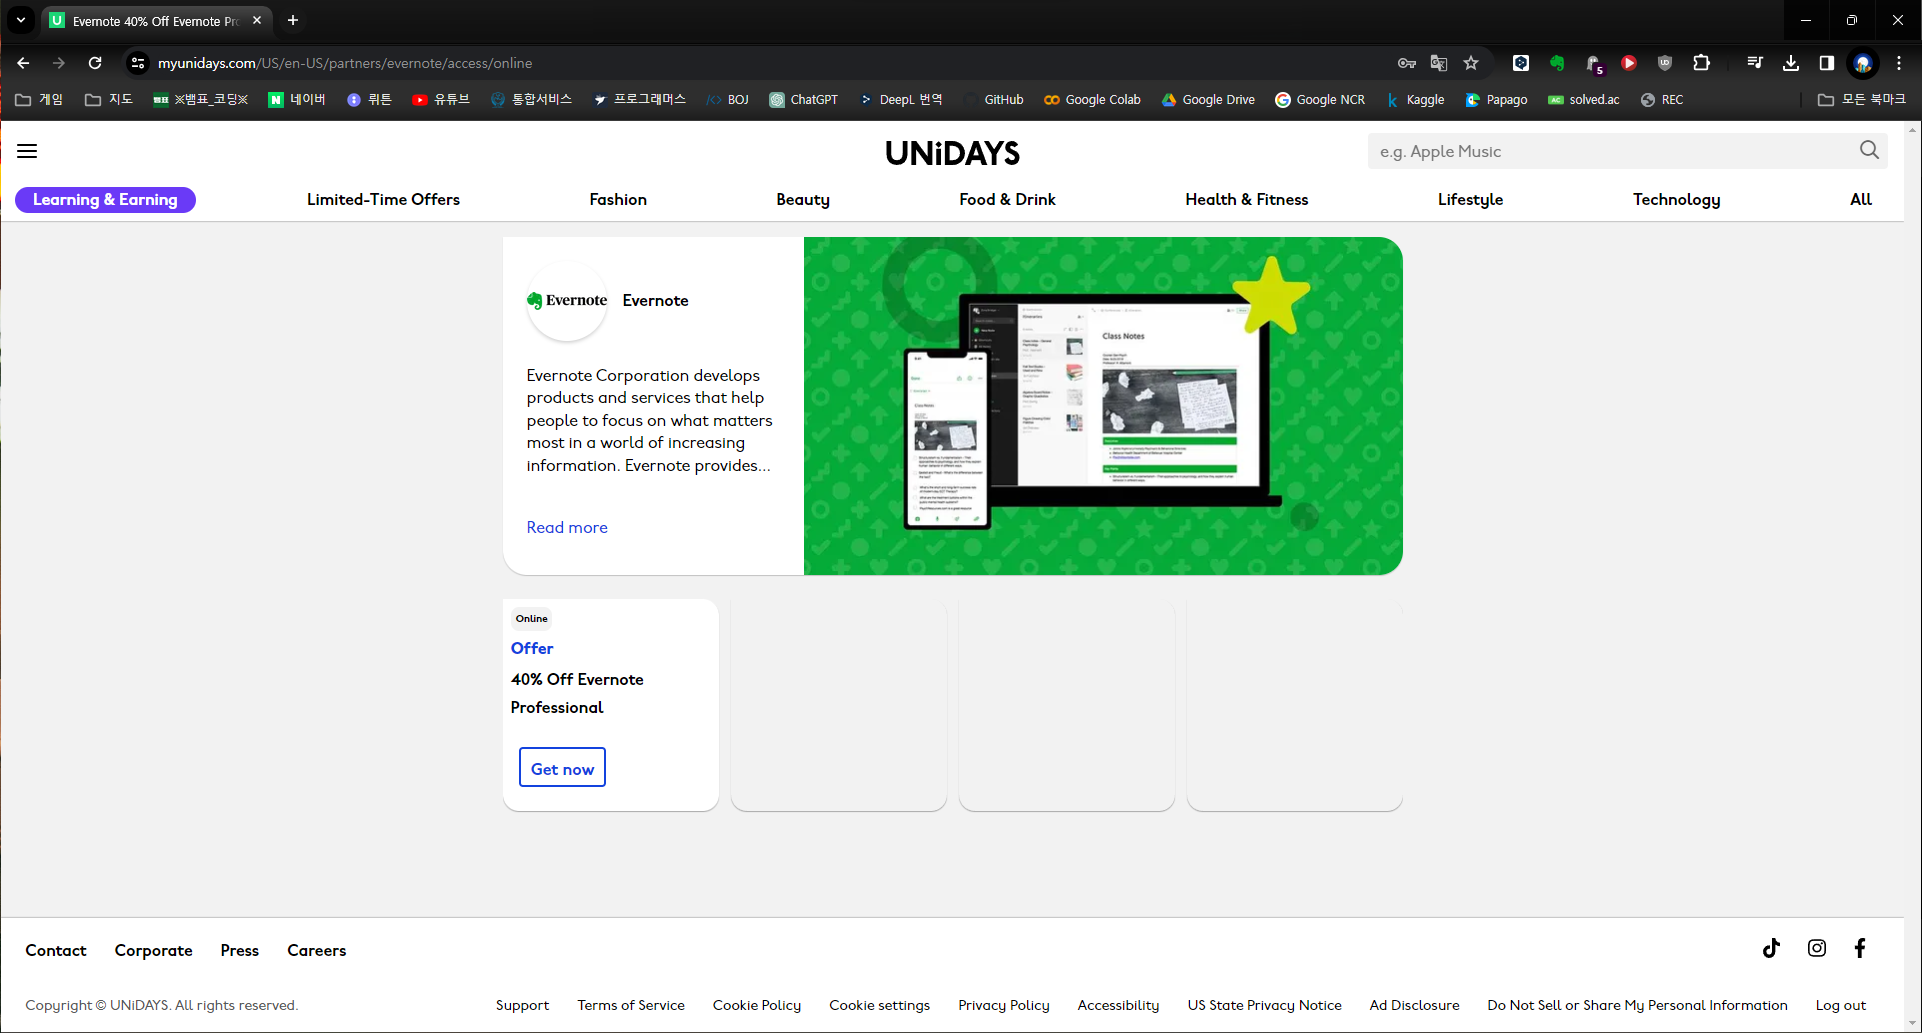The image size is (1922, 1033).
Task: Open the Lifestyle category
Action: tap(1470, 199)
